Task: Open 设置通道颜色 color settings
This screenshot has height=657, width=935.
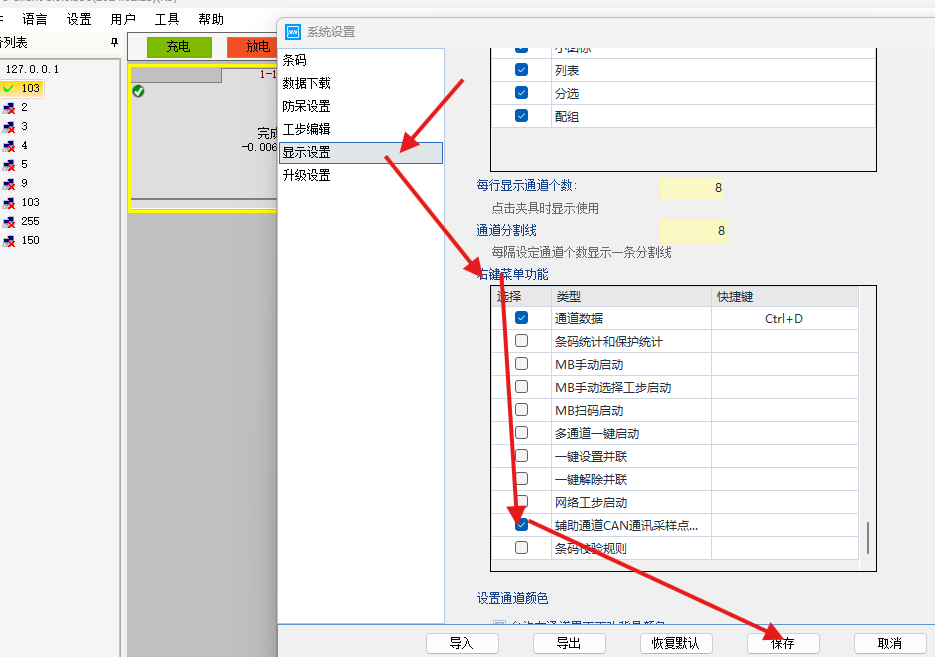Action: click(x=512, y=598)
